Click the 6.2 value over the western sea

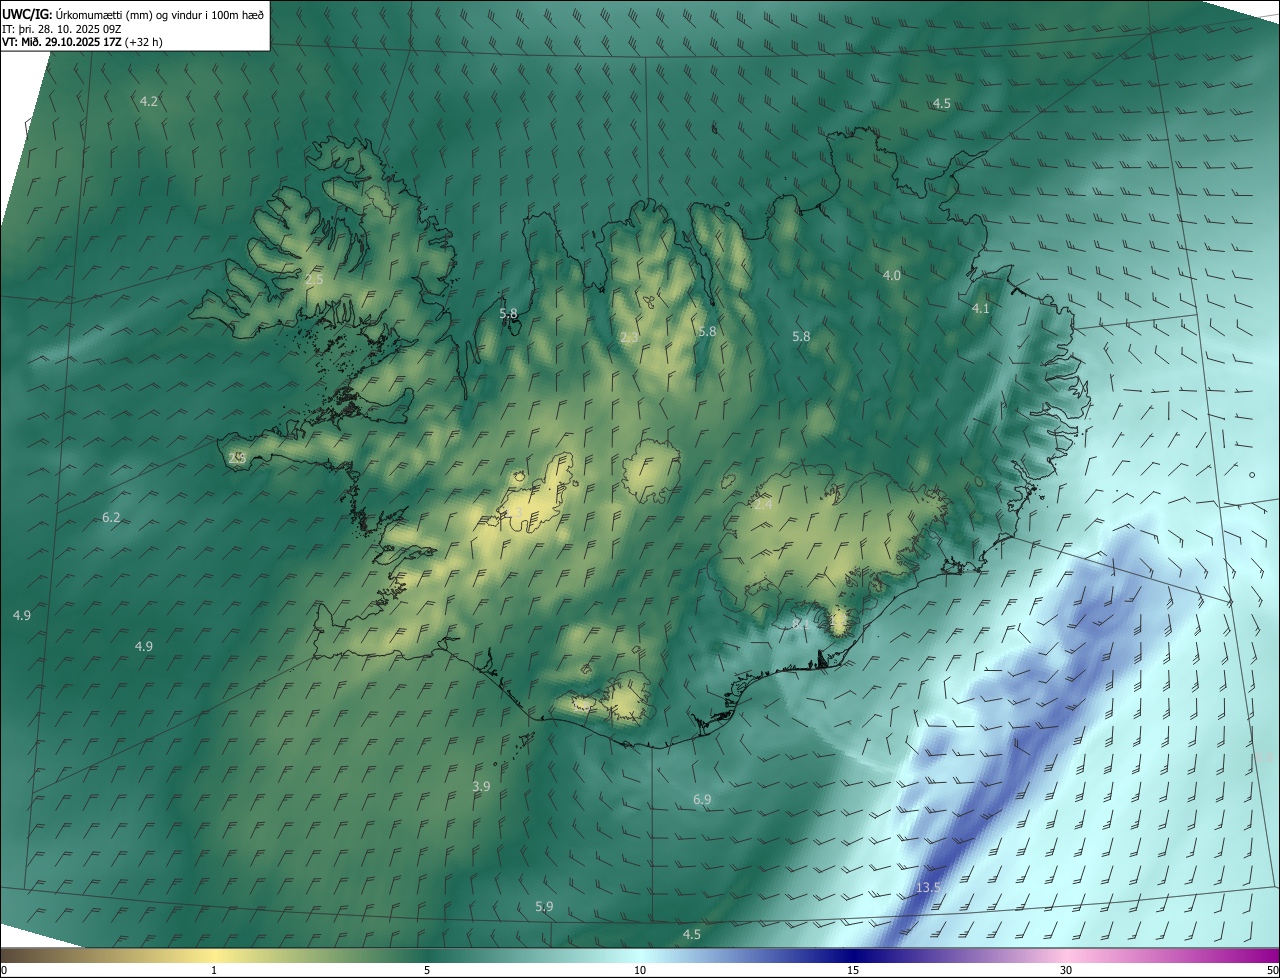point(111,517)
